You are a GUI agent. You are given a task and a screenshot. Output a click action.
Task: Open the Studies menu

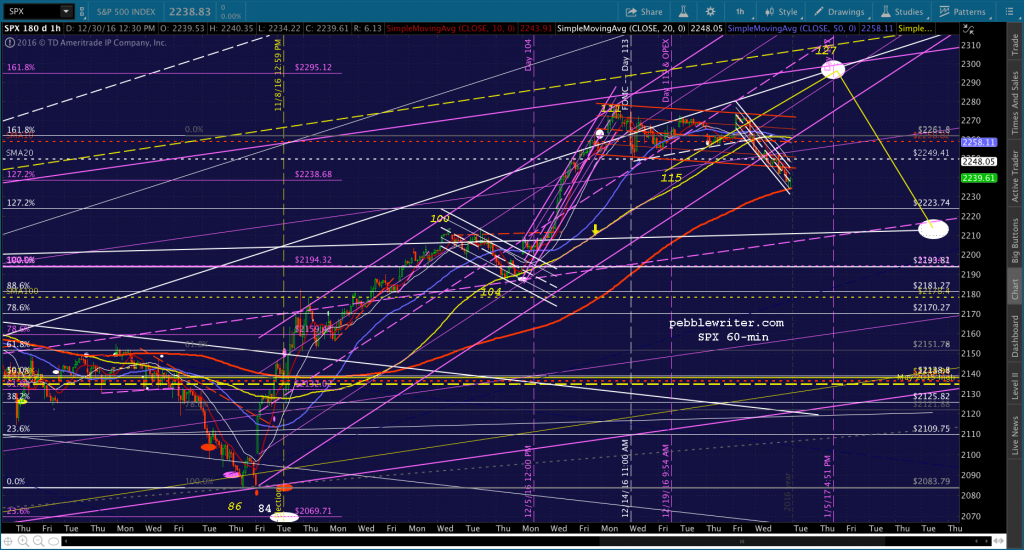click(902, 12)
